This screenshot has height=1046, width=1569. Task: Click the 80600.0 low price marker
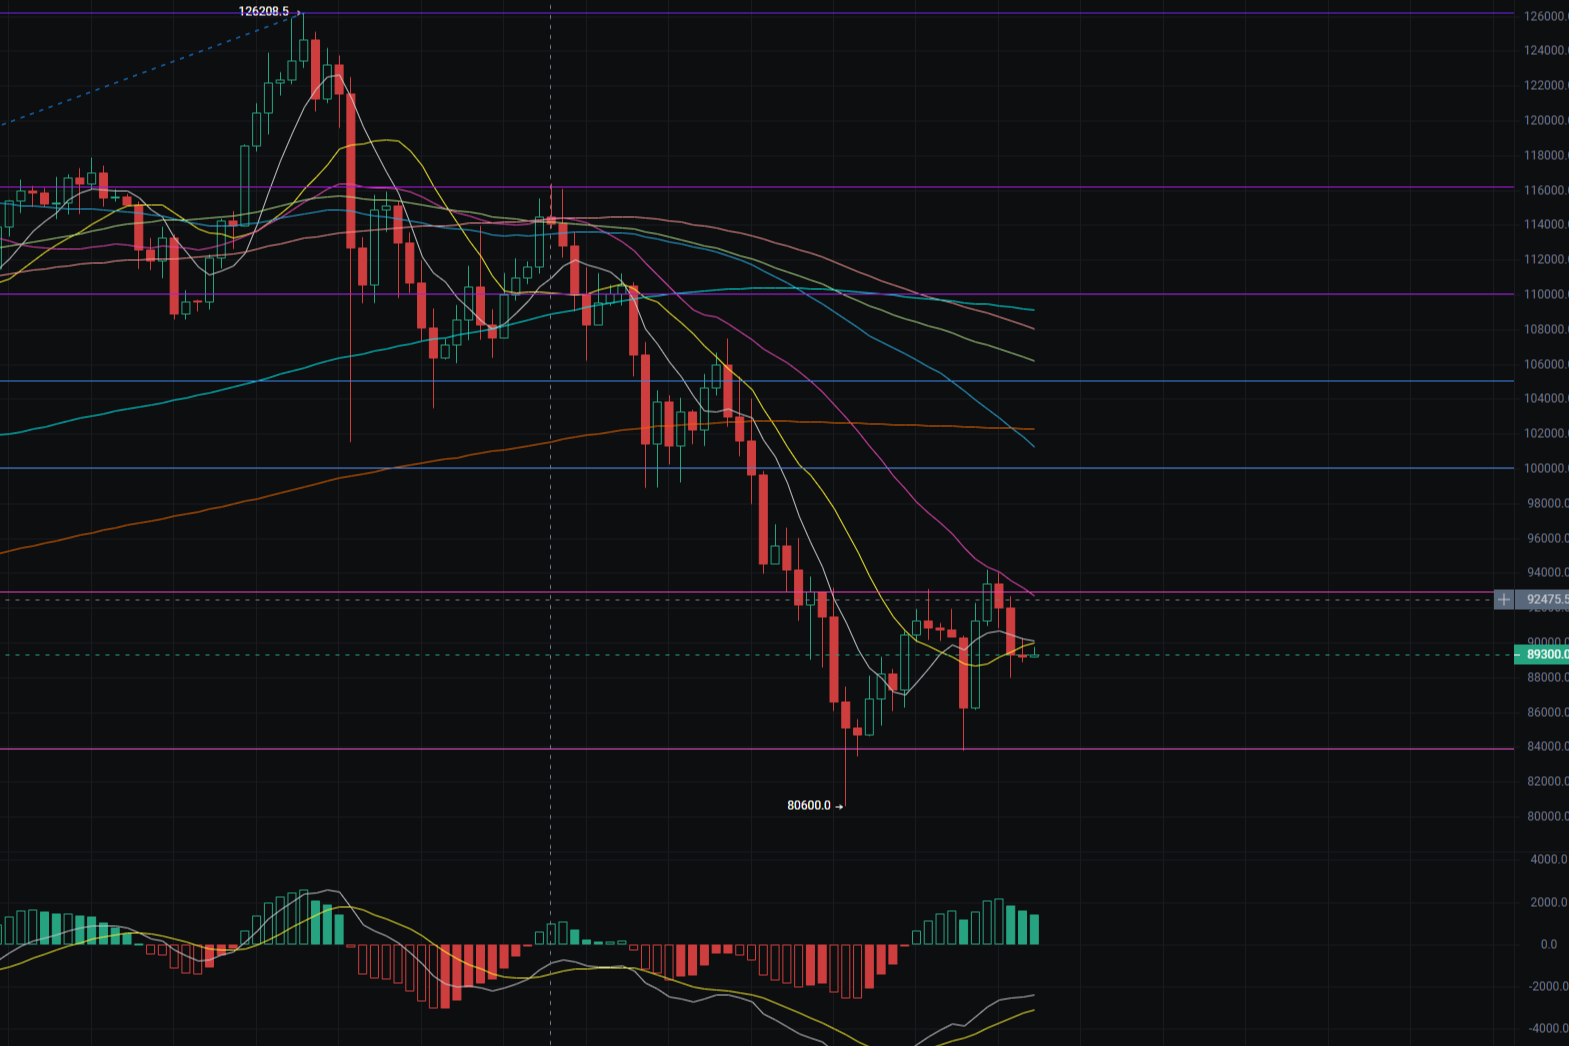(809, 806)
